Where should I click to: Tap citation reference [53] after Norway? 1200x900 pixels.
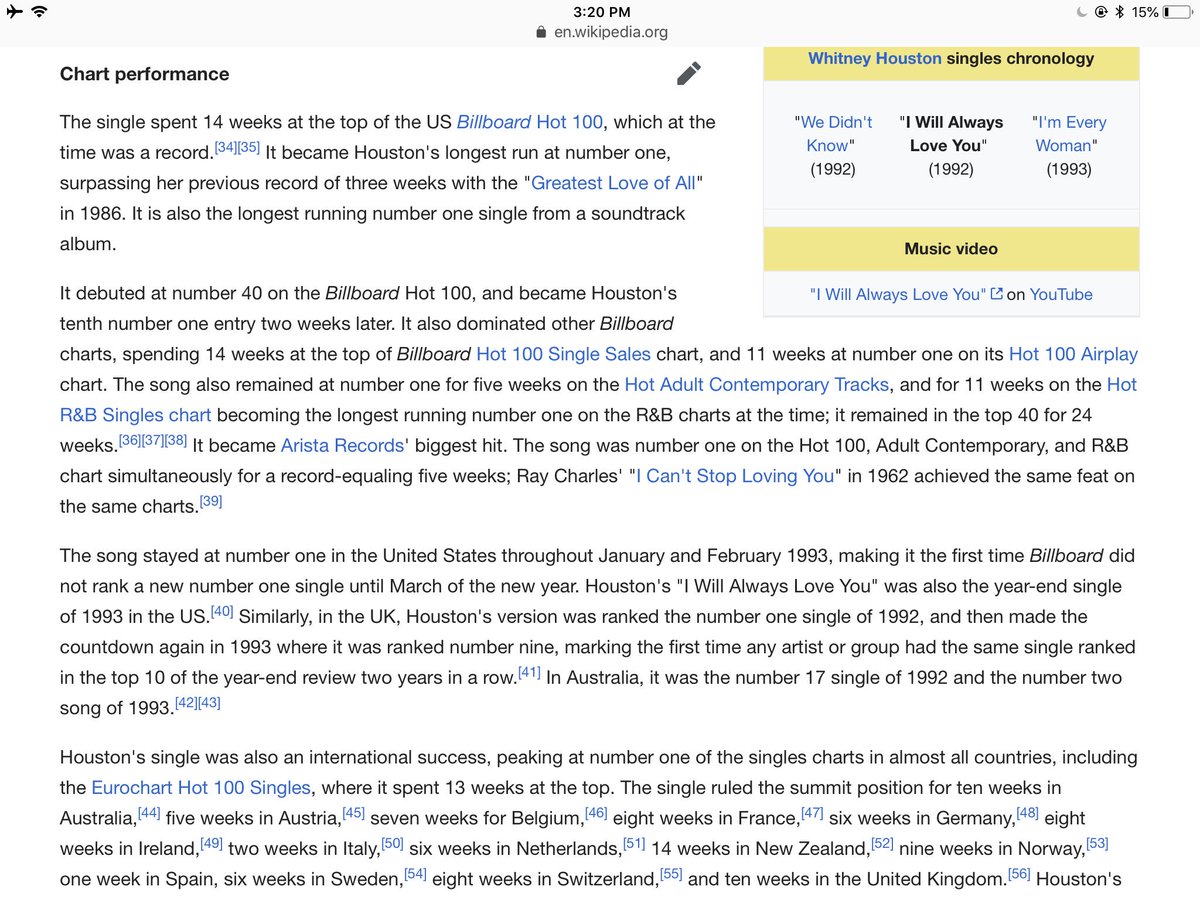pos(1097,844)
